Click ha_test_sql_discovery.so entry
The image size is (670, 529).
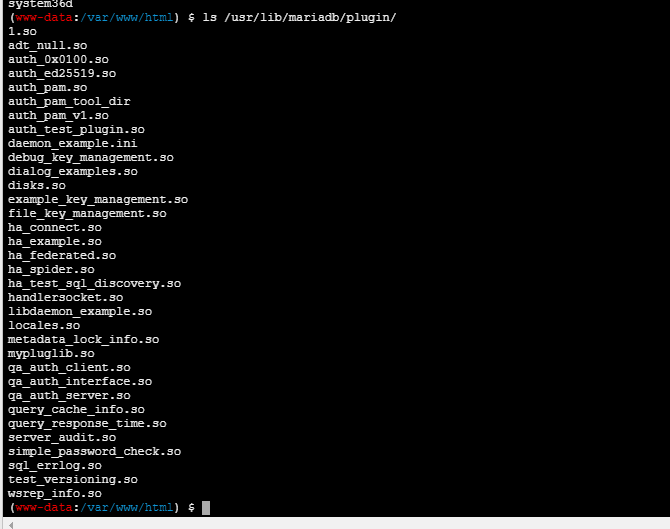(94, 284)
